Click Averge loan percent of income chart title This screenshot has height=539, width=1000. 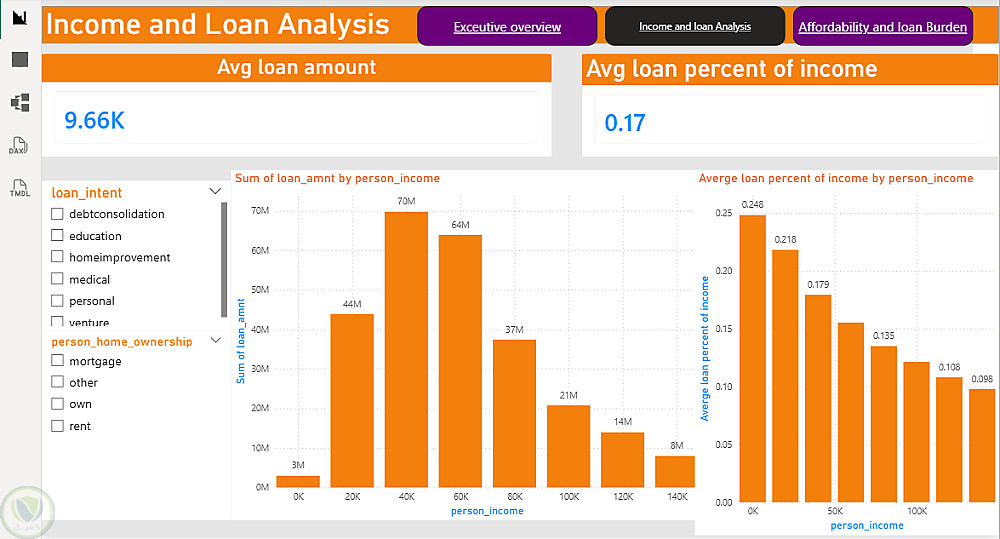tap(836, 179)
